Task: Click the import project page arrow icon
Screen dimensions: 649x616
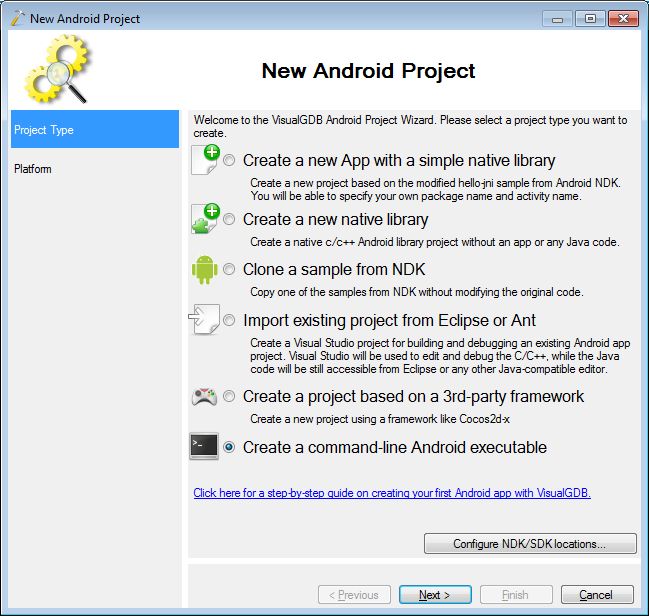Action: pos(204,320)
